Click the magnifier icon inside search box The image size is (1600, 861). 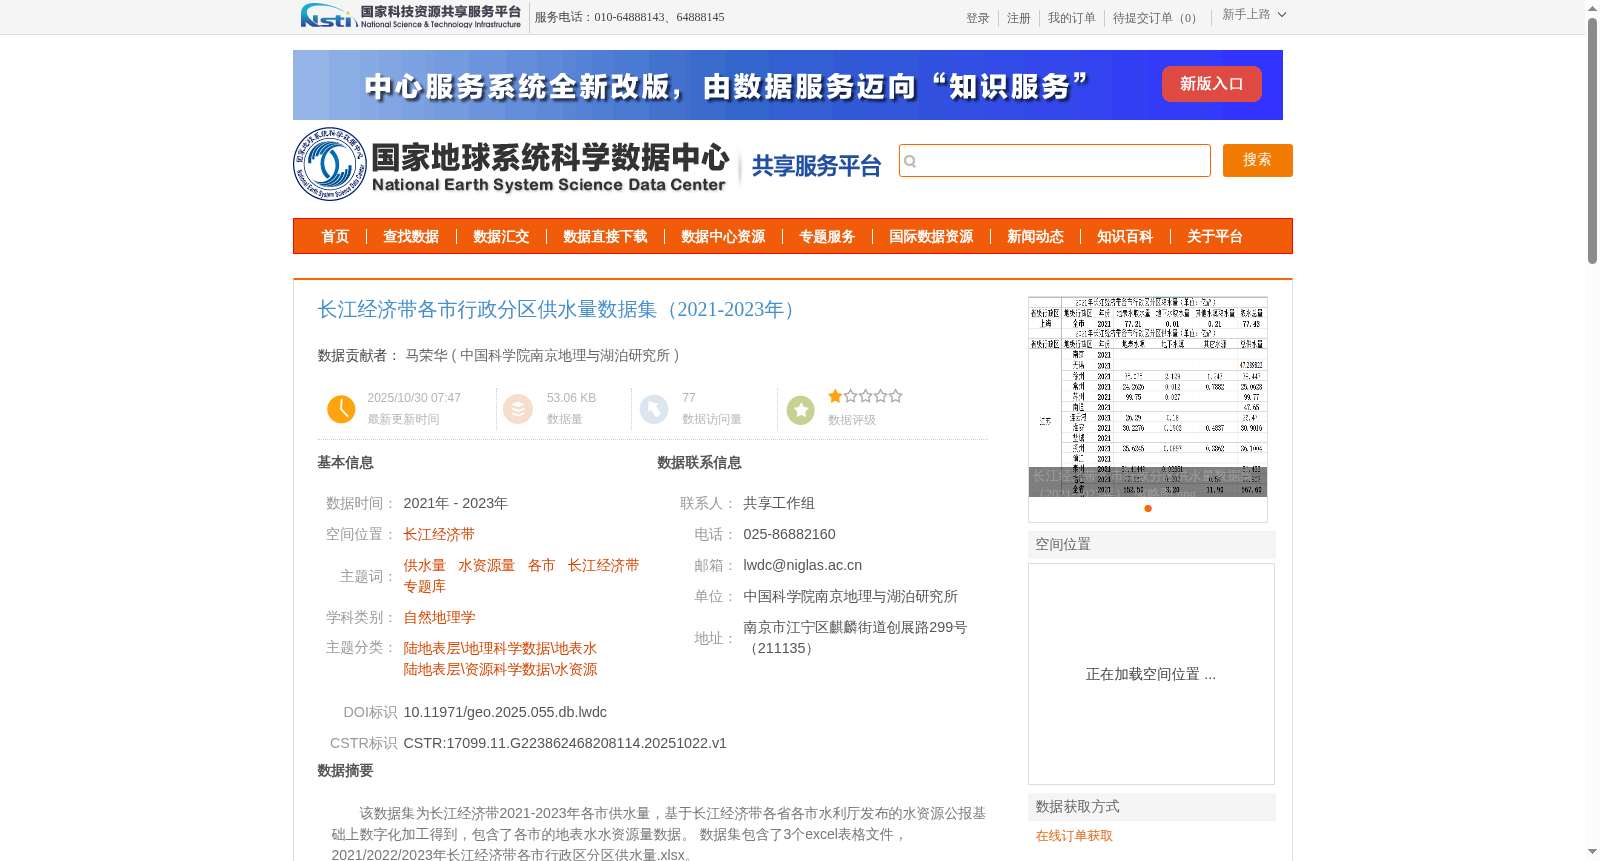coord(910,161)
